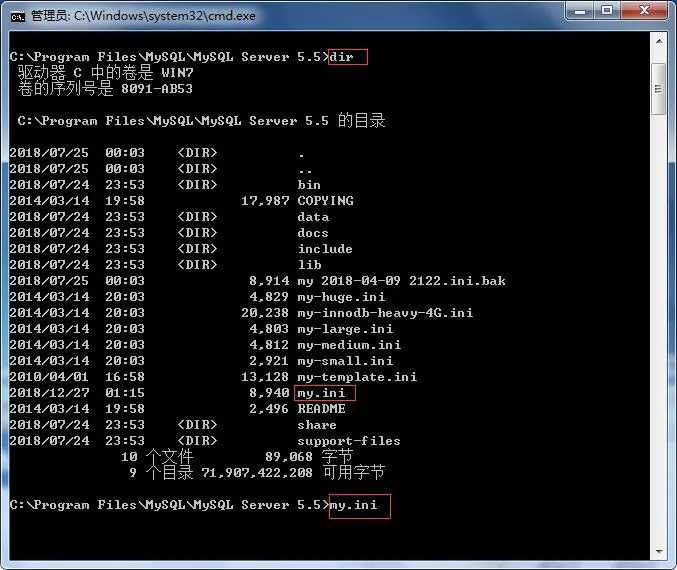Minimize the command prompt window
Screen dimensions: 677x570
coord(583,11)
